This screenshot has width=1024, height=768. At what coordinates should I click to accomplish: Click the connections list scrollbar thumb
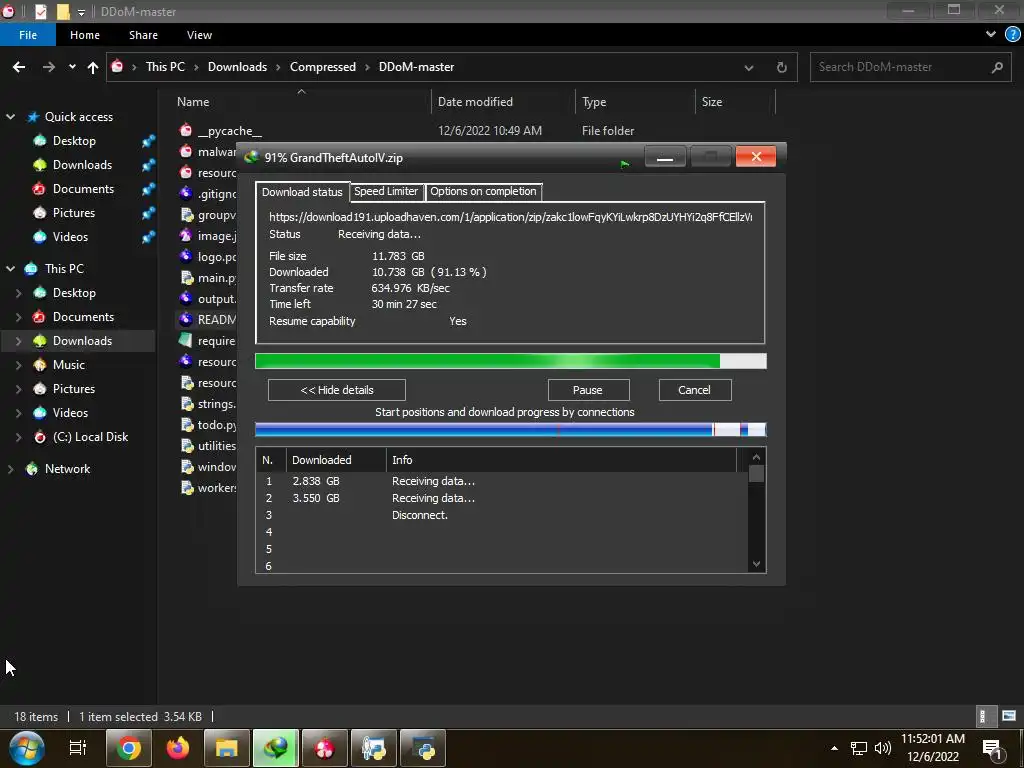(756, 473)
